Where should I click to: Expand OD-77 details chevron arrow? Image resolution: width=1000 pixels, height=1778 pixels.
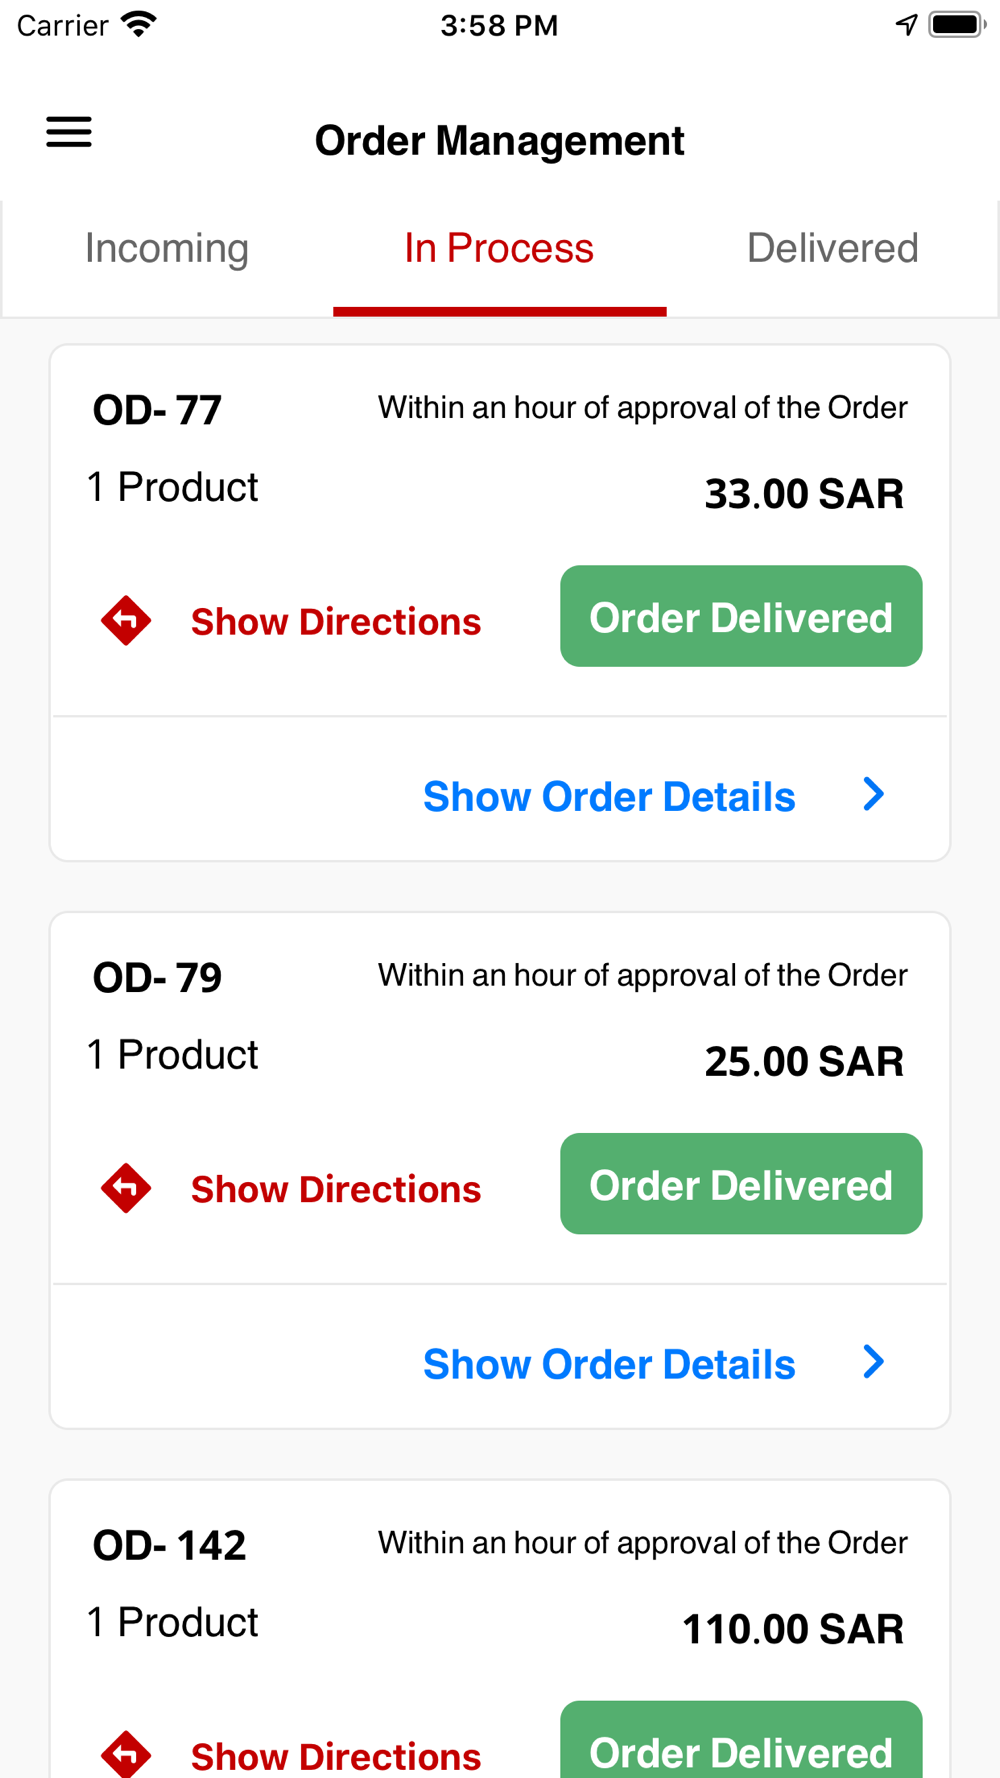pyautogui.click(x=874, y=794)
